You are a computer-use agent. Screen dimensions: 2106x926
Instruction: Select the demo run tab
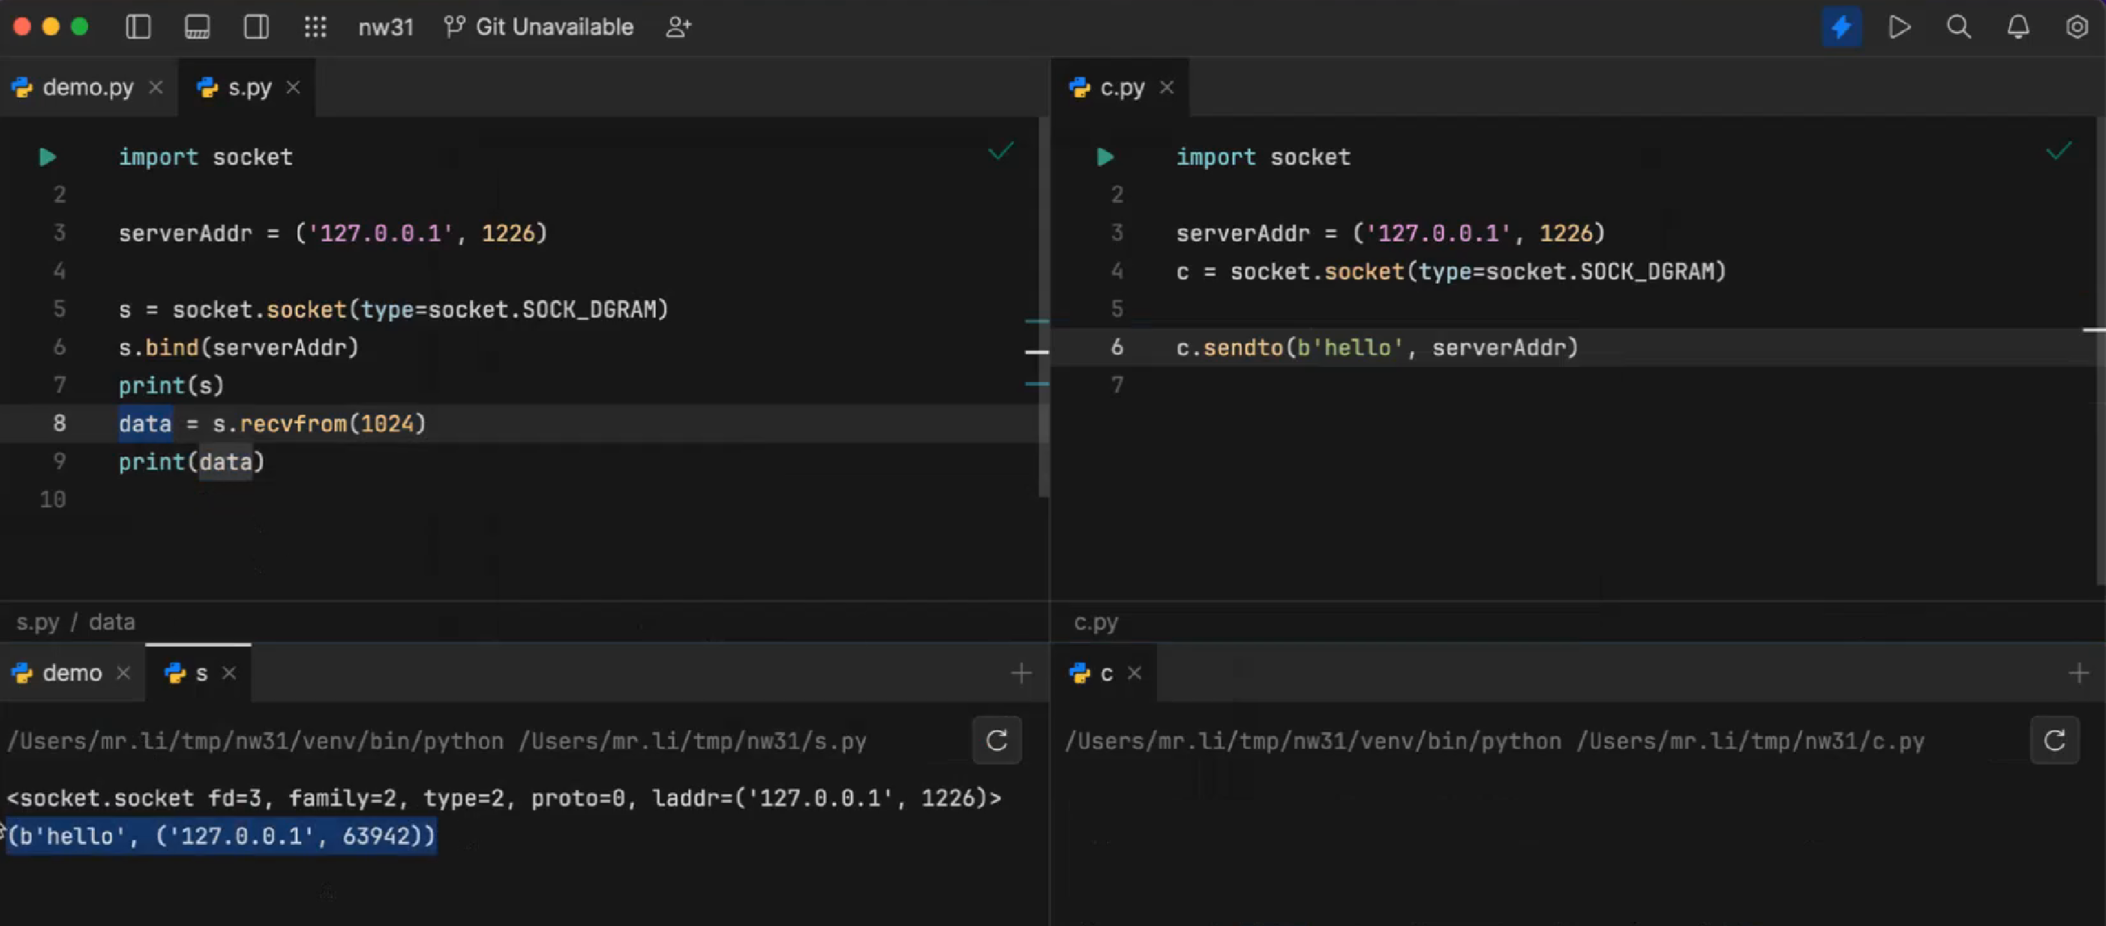(x=72, y=674)
